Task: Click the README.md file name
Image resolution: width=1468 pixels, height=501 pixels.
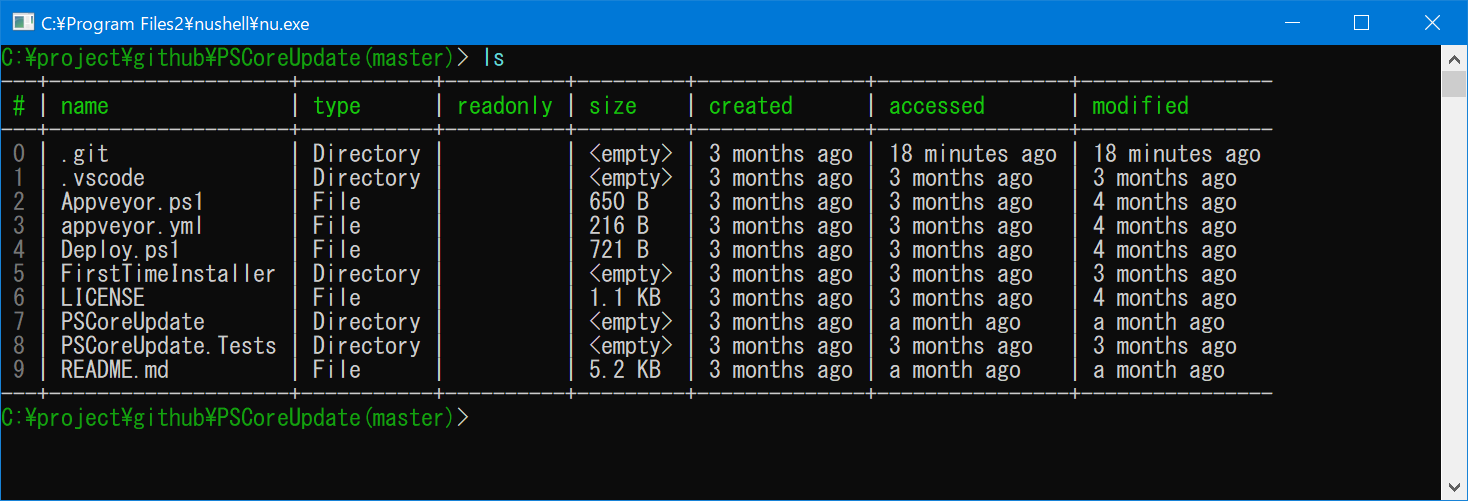Action: tap(115, 370)
